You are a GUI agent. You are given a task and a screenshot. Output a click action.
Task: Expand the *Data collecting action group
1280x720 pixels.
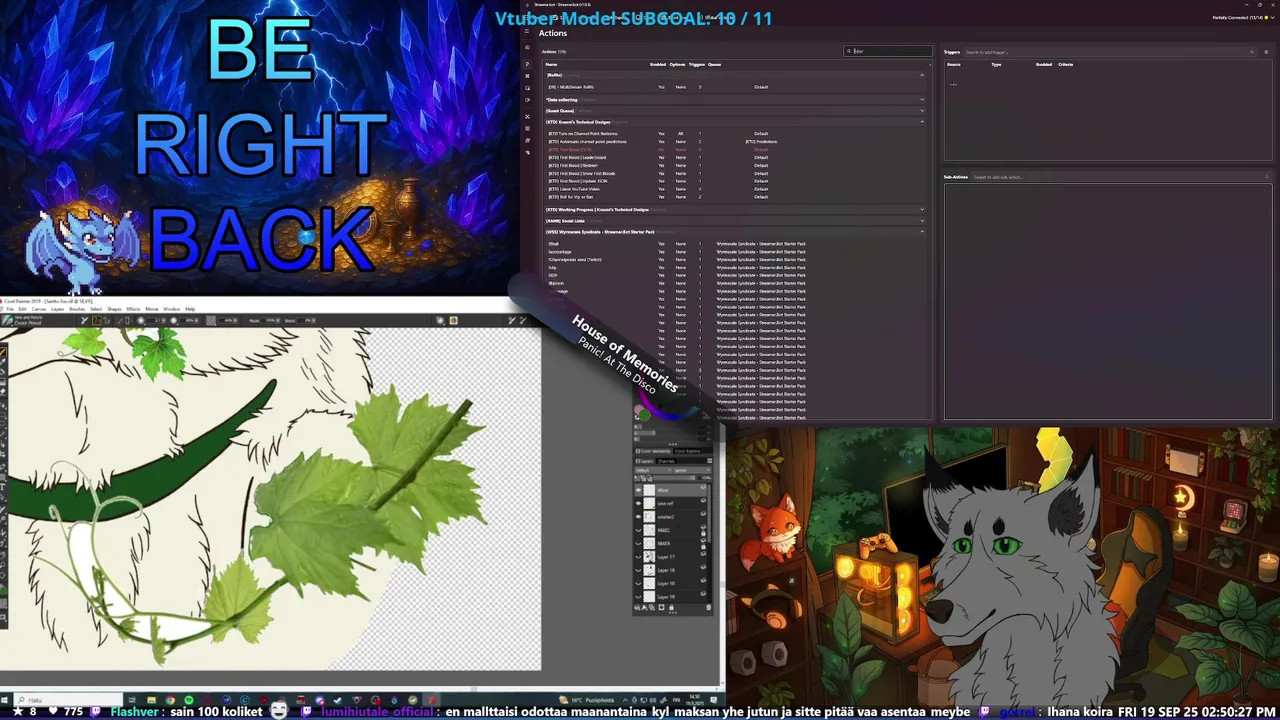[x=922, y=100]
